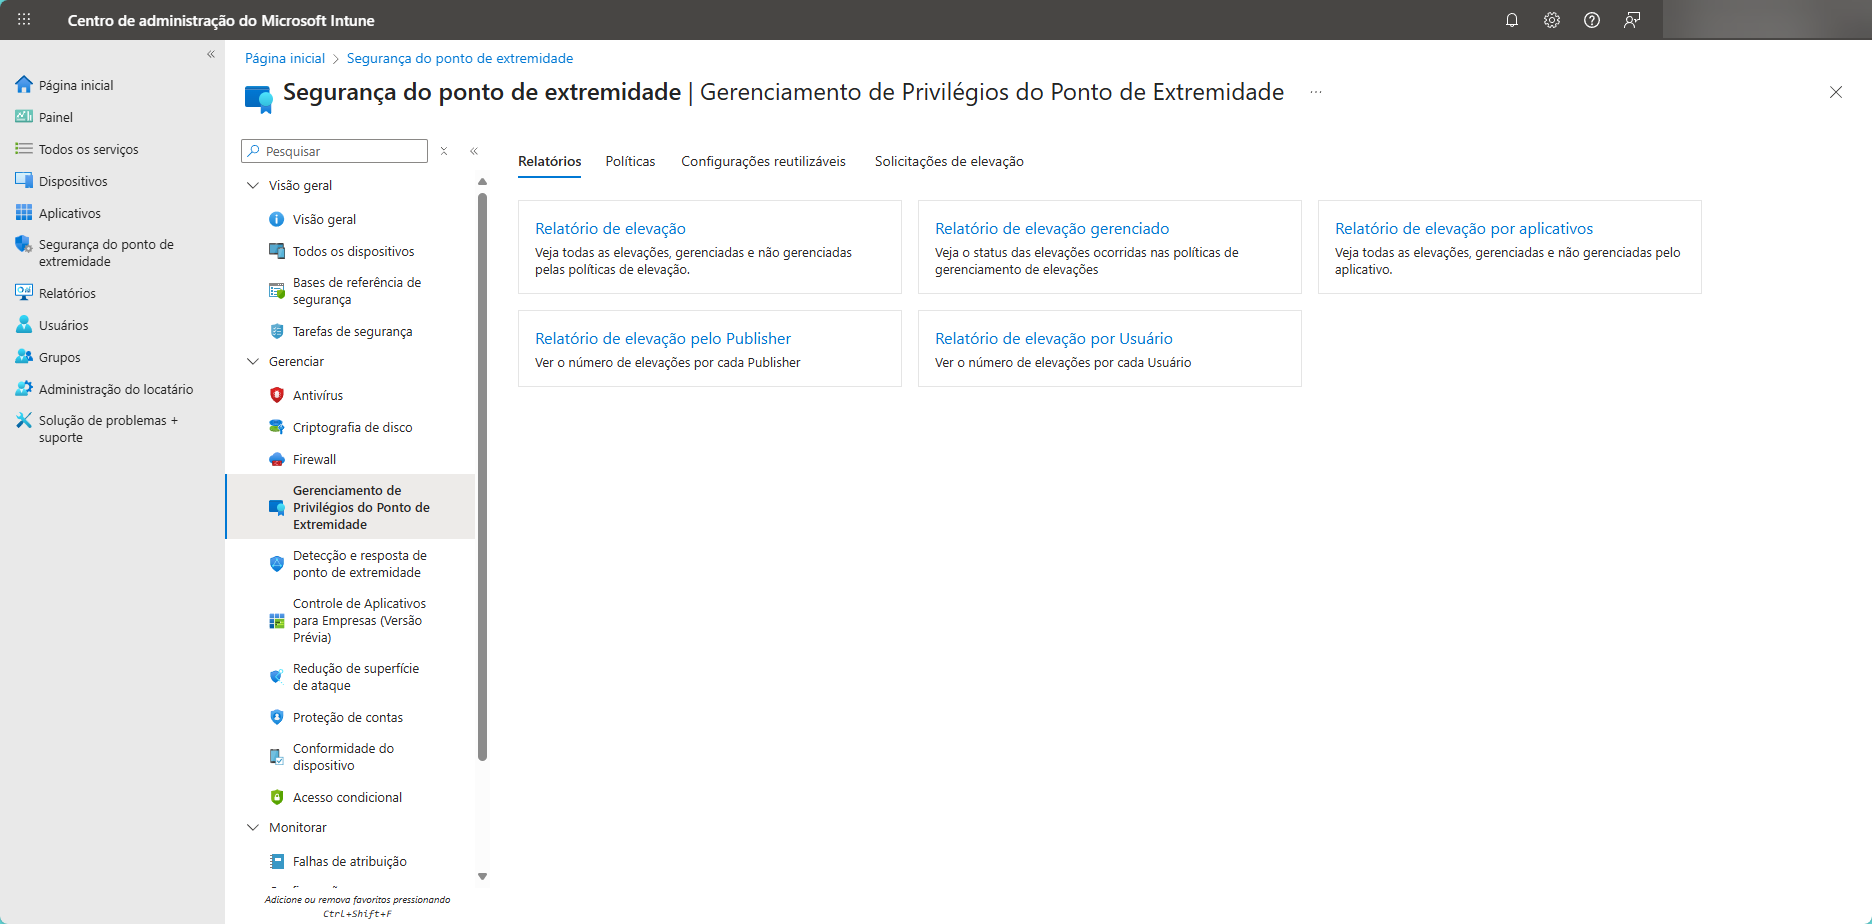
Task: Switch to the Solicitações de elevação tab
Action: coord(949,161)
